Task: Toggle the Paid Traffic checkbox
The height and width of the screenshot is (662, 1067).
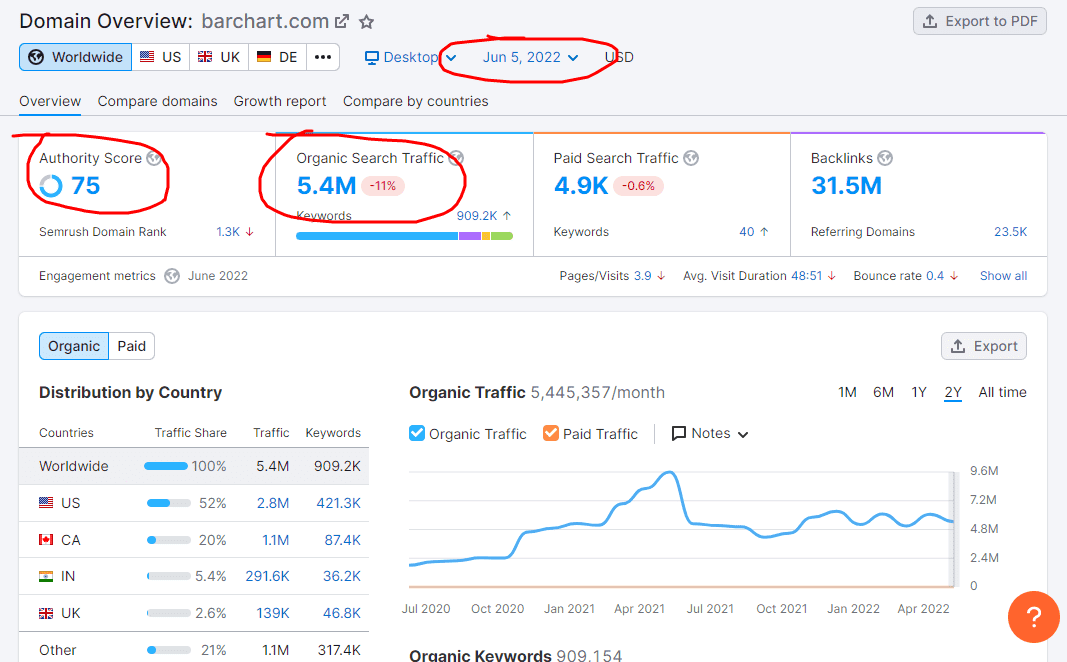Action: [551, 433]
